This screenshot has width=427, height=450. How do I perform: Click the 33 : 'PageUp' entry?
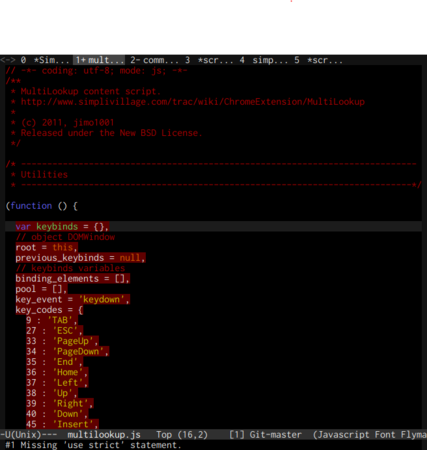[62, 341]
